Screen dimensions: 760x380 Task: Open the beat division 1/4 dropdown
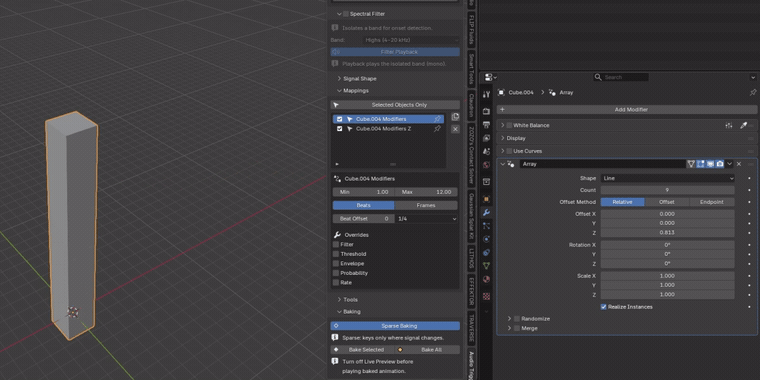[x=426, y=219]
